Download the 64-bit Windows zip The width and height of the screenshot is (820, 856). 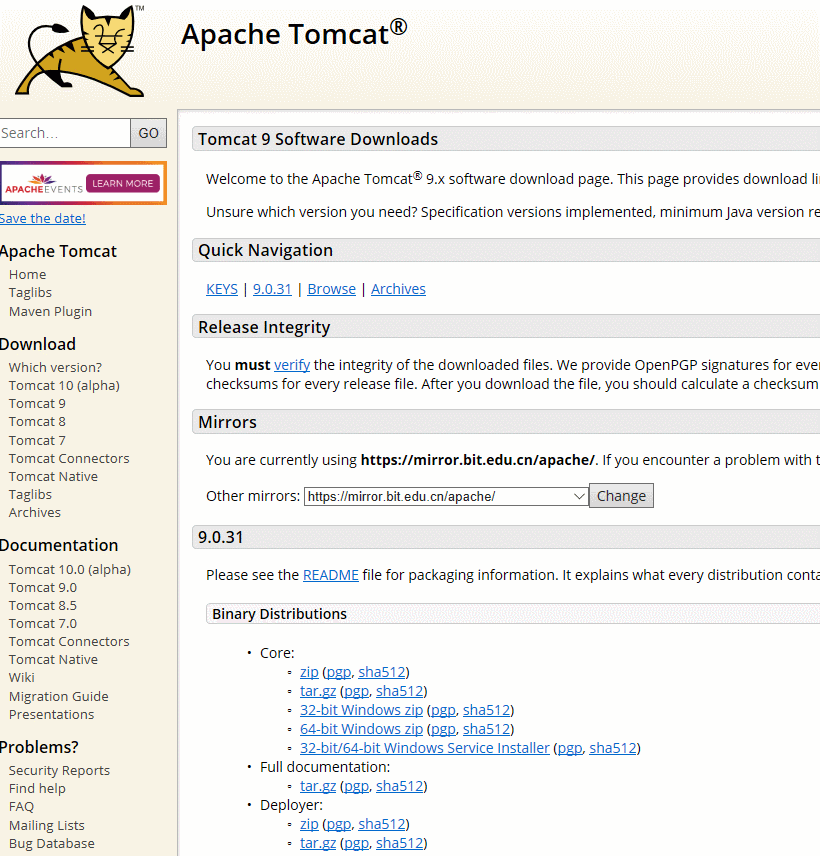point(361,729)
